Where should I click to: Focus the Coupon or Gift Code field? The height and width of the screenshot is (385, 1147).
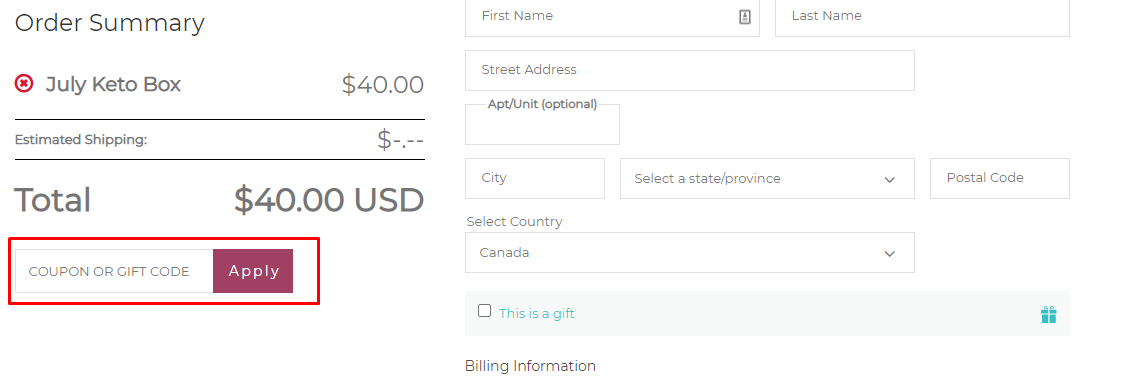(x=114, y=271)
